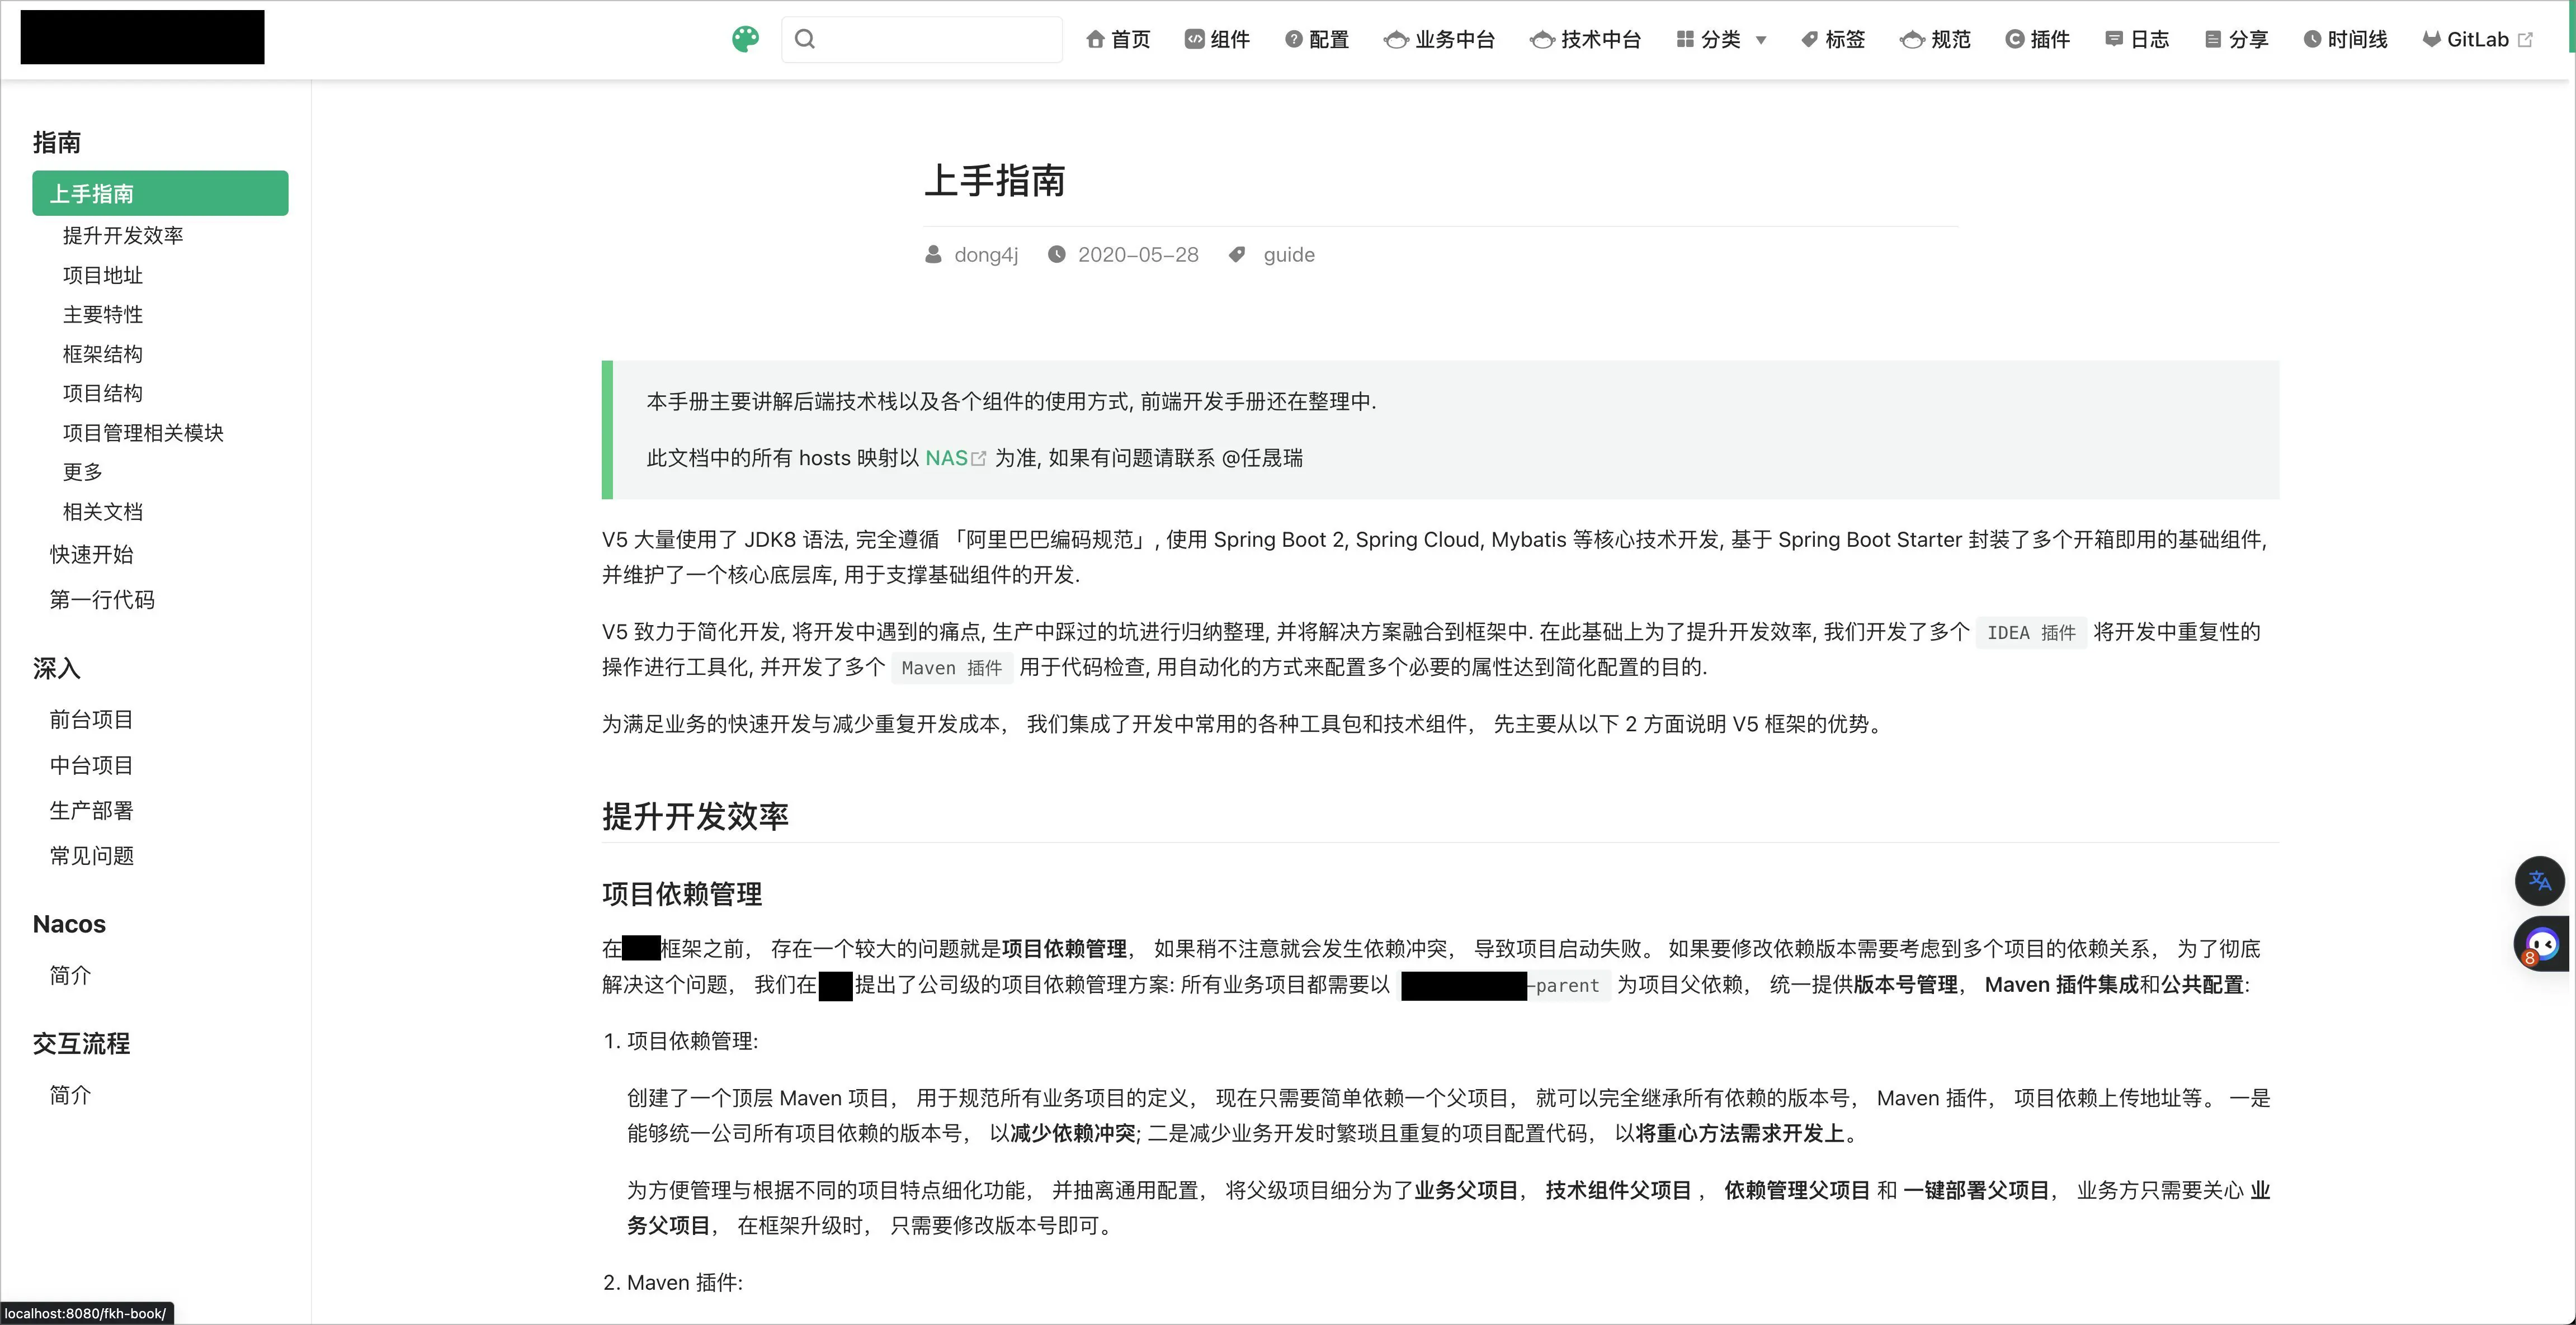
Task: Open the 插件 plugins icon
Action: (x=2015, y=39)
